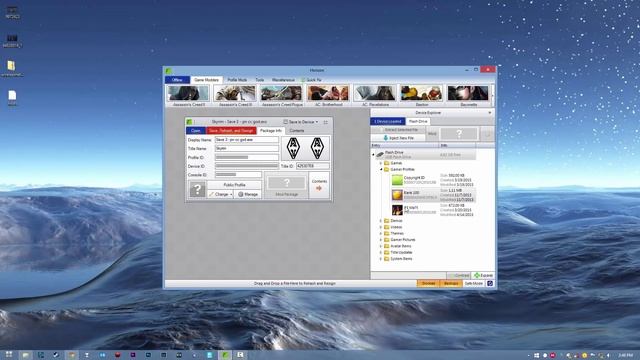Click the unknown gamer picture icon
This screenshot has height=360, width=640.
click(x=198, y=190)
